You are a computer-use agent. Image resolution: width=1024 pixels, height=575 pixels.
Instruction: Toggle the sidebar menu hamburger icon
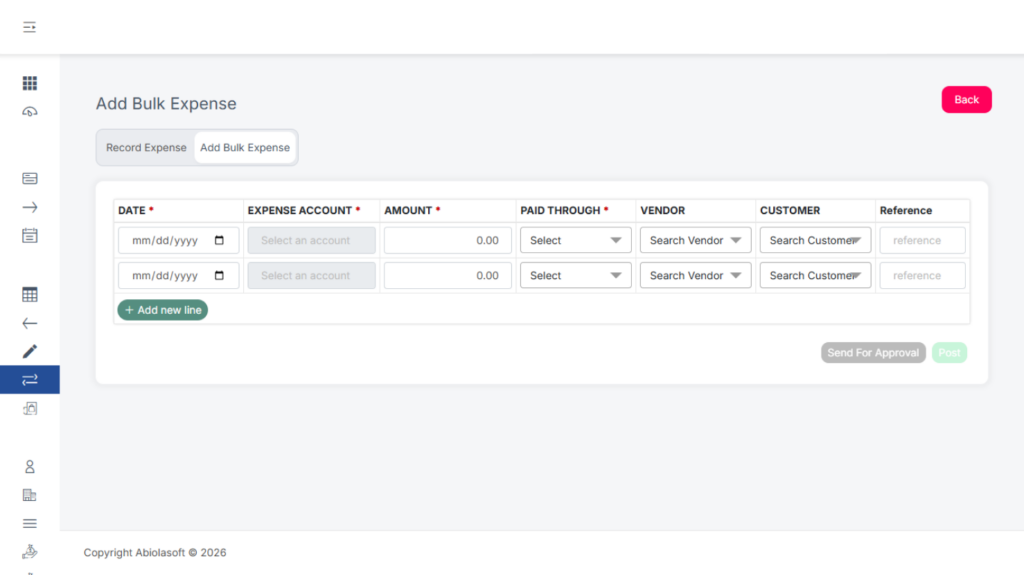point(30,27)
